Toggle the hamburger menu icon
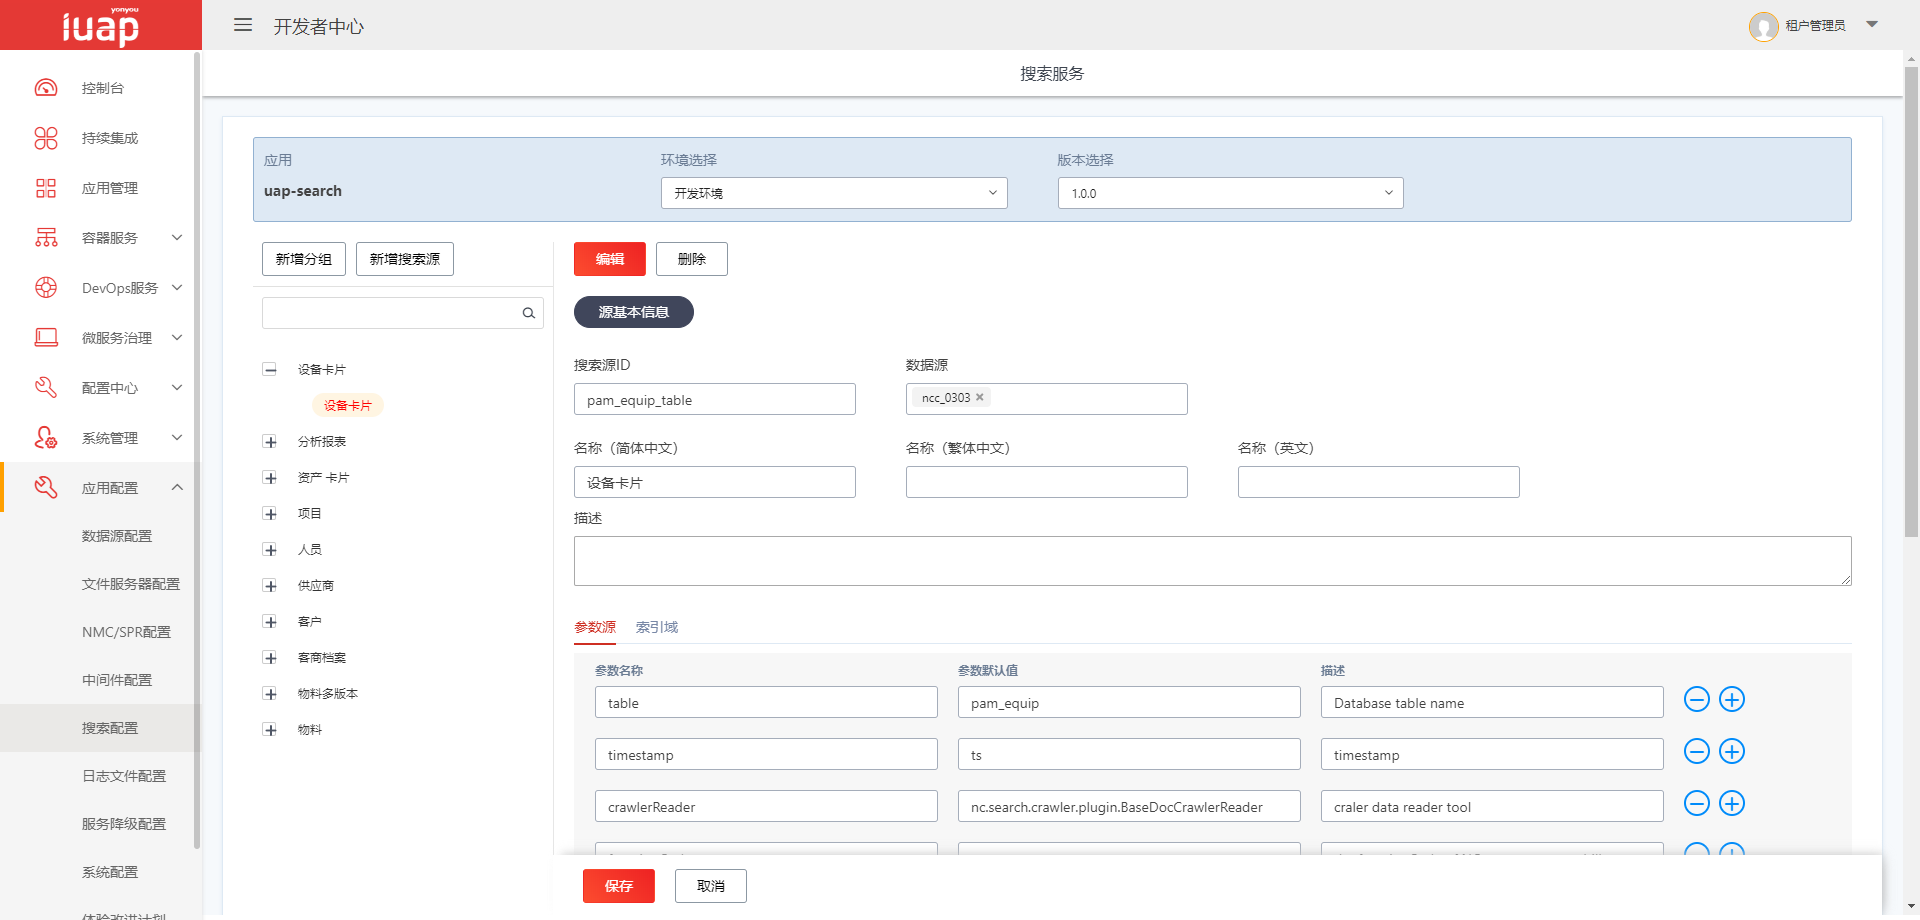The width and height of the screenshot is (1920, 920). point(243,25)
